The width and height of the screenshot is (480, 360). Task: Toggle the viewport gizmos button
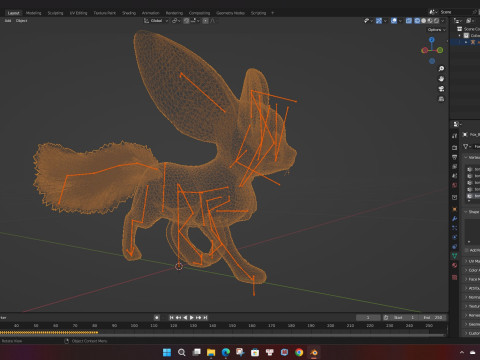pyautogui.click(x=379, y=21)
